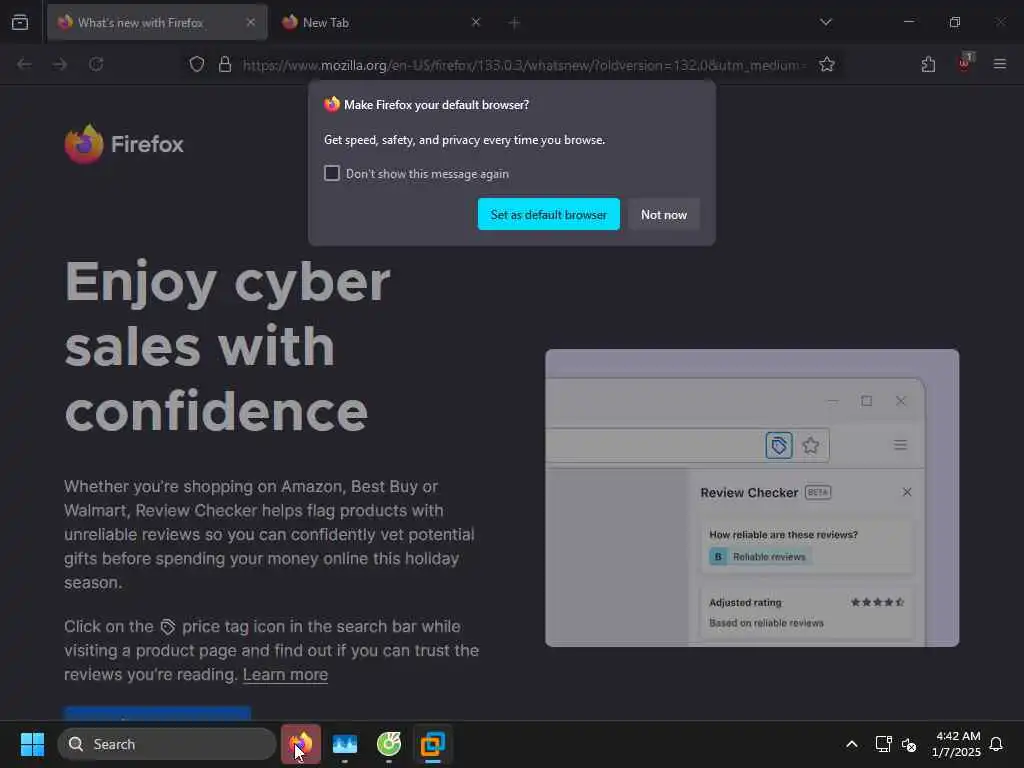
Task: Reload the current page
Action: point(96,64)
